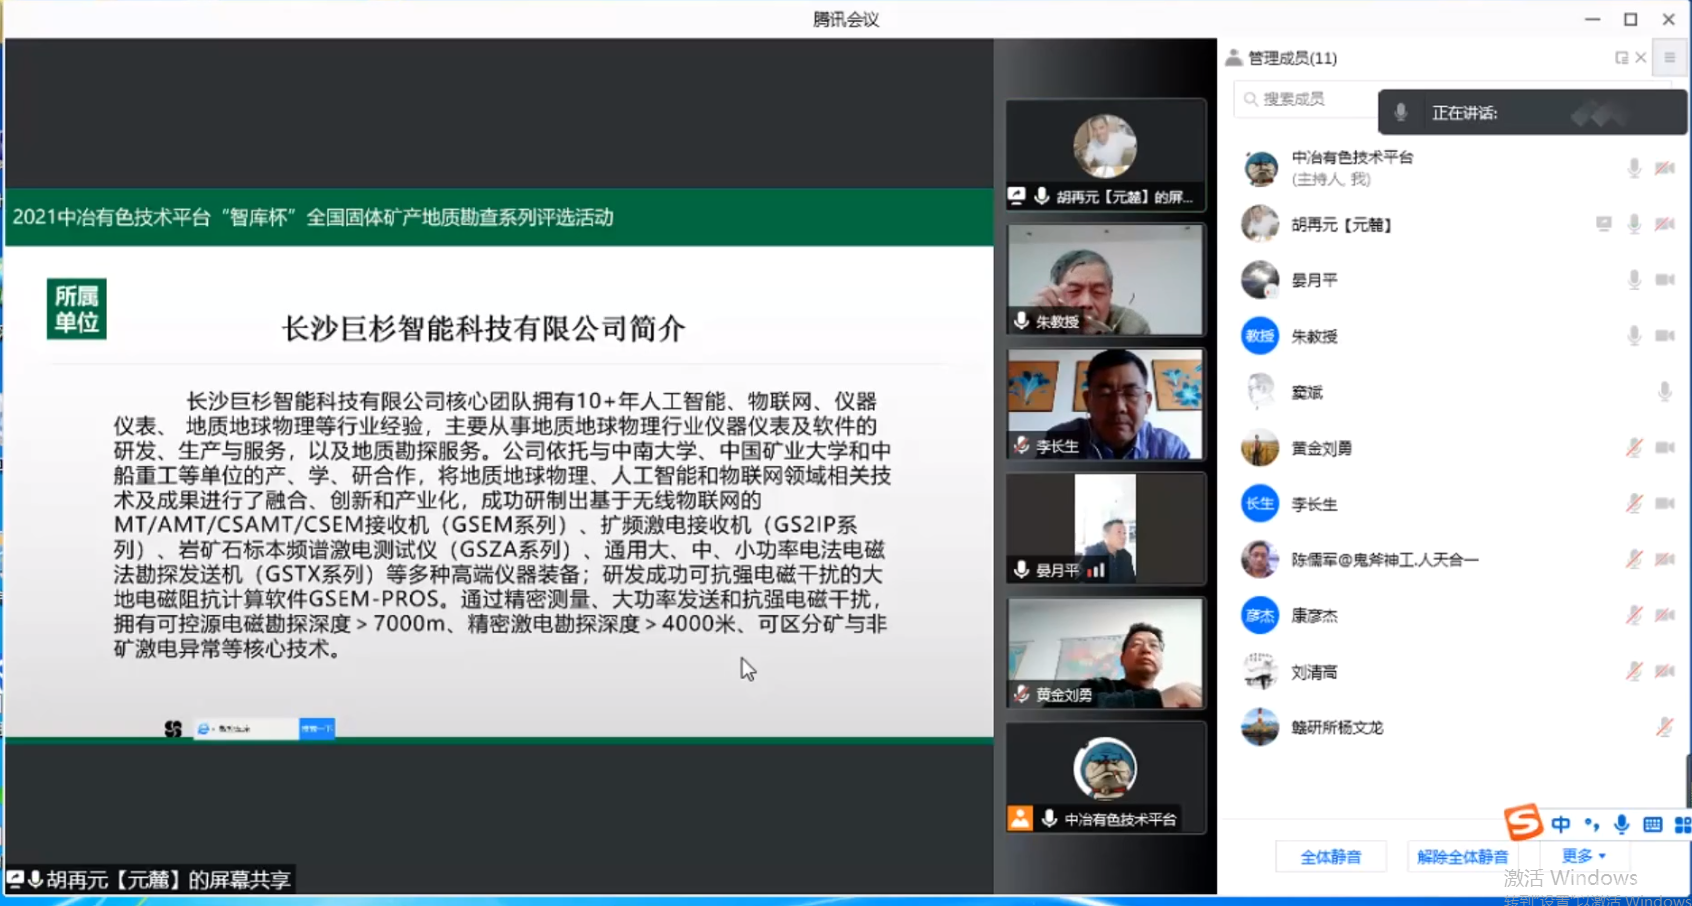Pop out the member panel into separate window

1621,58
